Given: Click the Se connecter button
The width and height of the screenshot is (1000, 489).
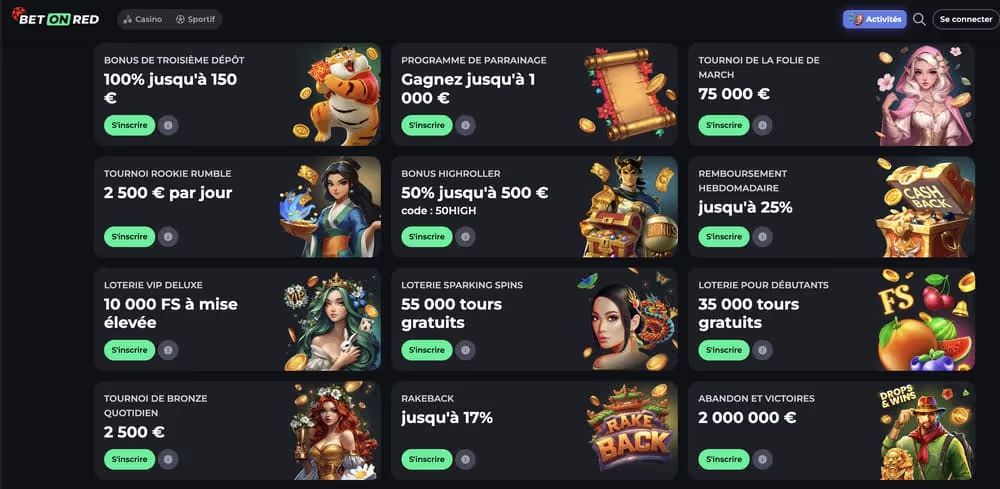Looking at the screenshot, I should coord(966,19).
